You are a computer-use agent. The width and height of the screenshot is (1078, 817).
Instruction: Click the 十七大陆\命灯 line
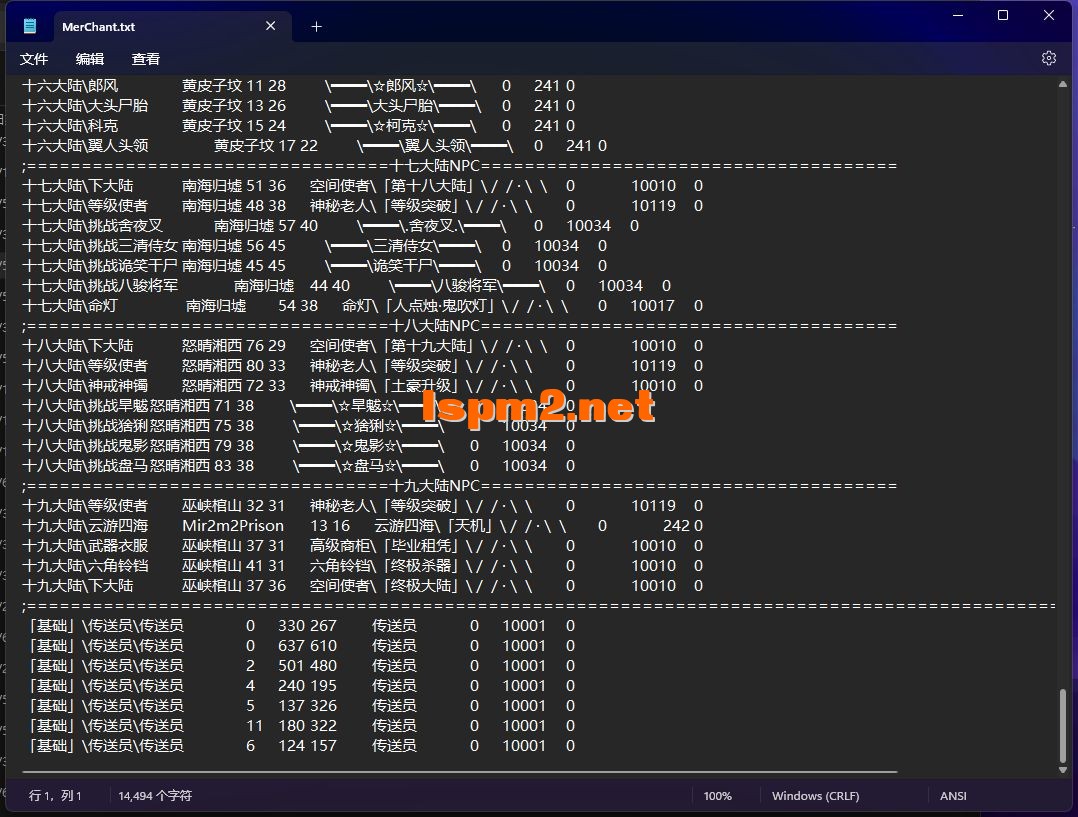(x=362, y=305)
